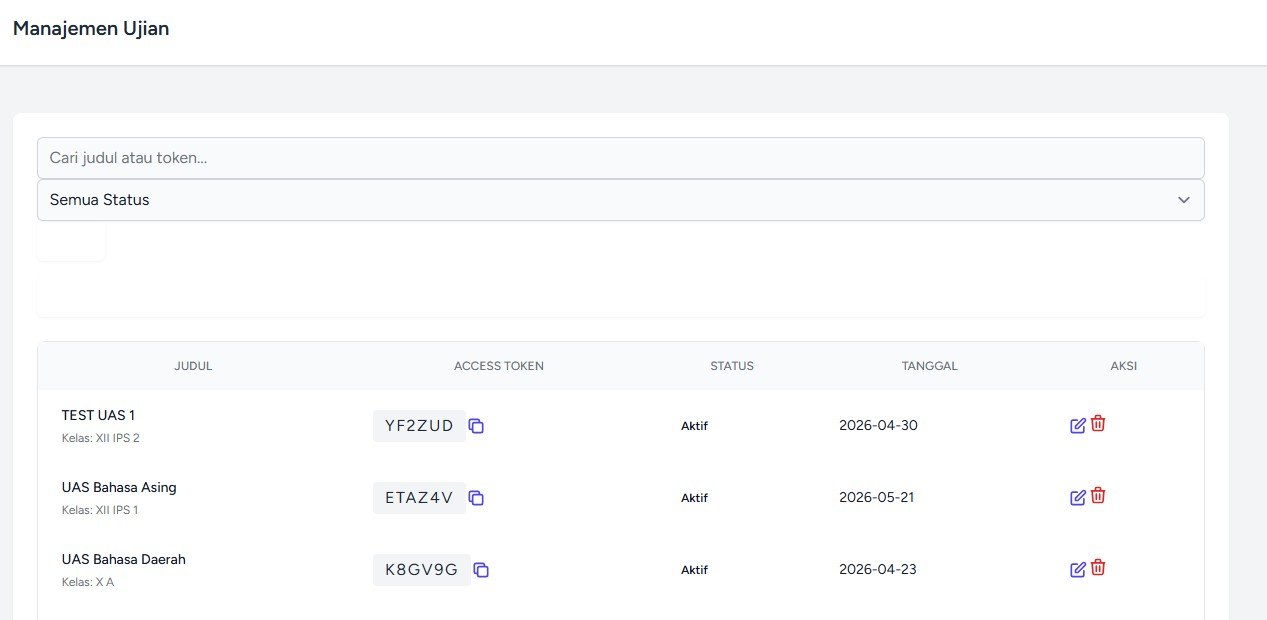Viewport: 1267px width, 620px height.
Task: Copy the ETAZ4V access token
Action: point(477,498)
